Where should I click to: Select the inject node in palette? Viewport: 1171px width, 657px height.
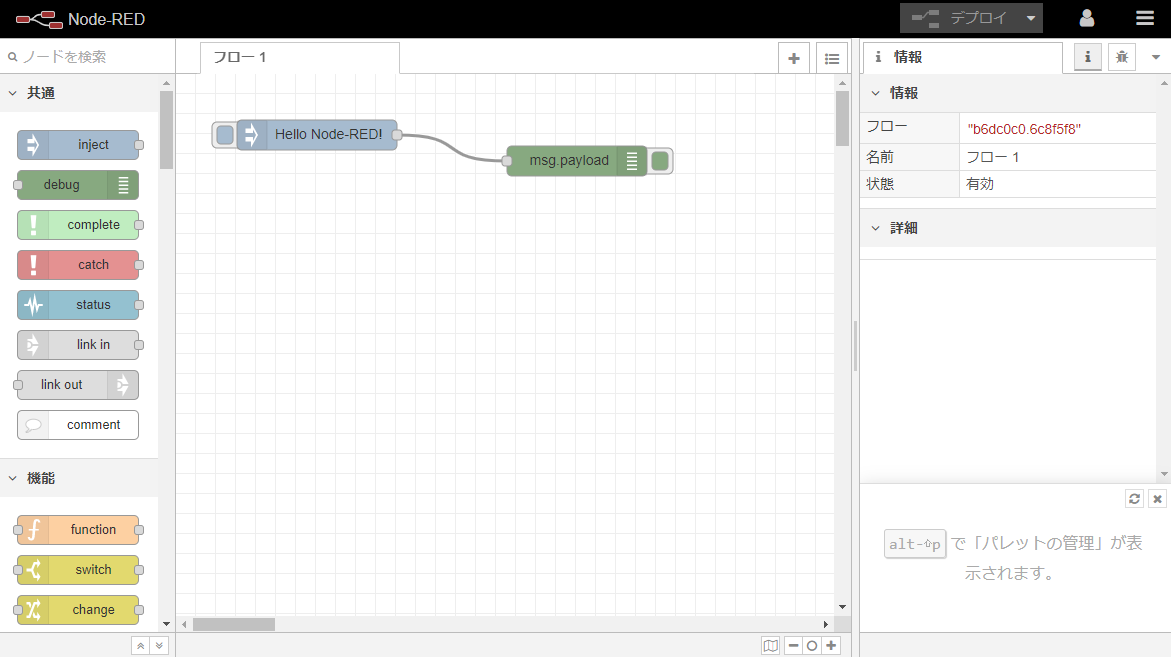[x=78, y=145]
